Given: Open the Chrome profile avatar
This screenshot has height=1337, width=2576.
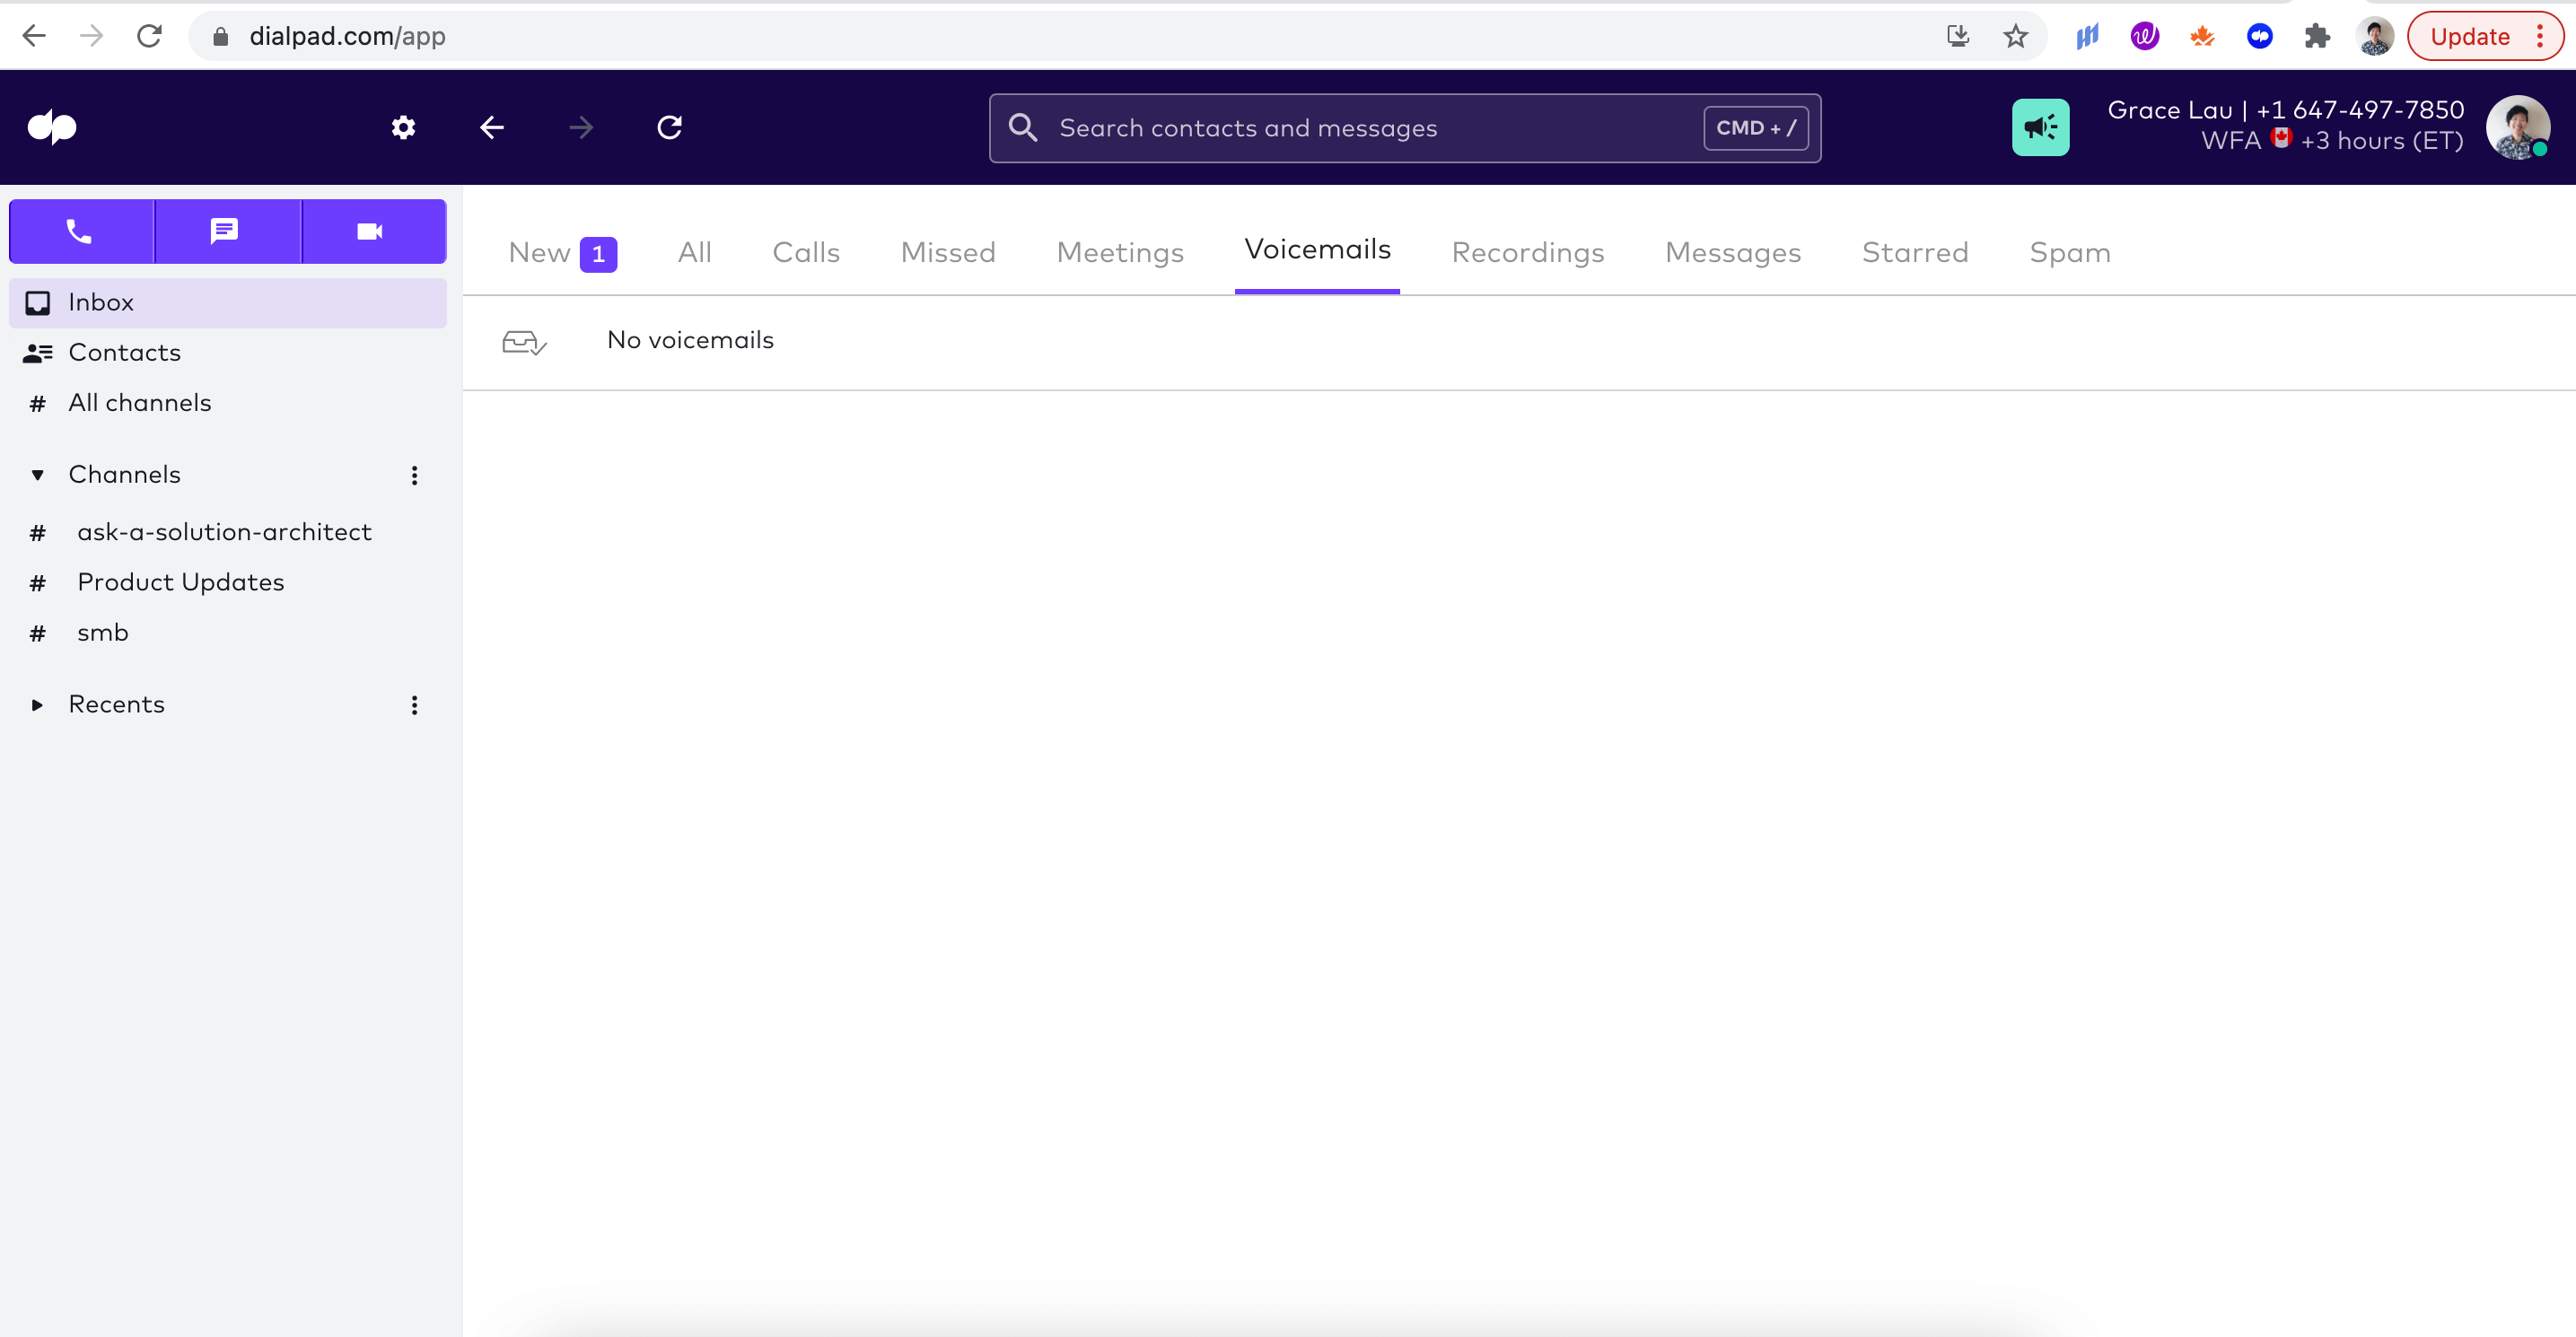Looking at the screenshot, I should pos(2375,36).
